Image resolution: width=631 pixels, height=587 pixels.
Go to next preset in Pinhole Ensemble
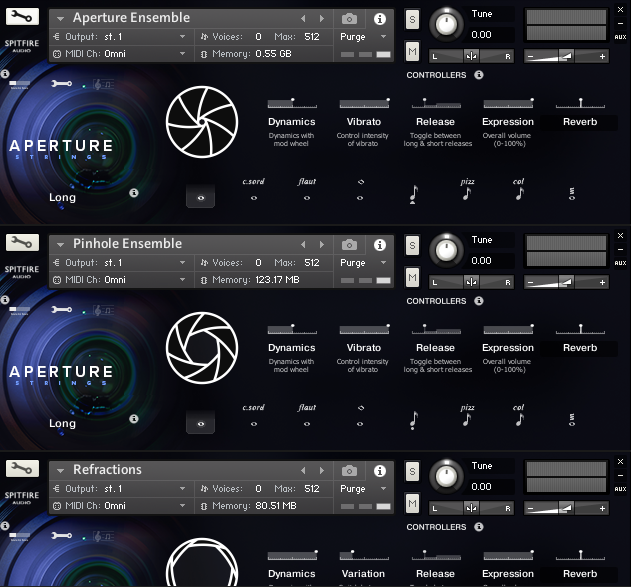tap(322, 245)
